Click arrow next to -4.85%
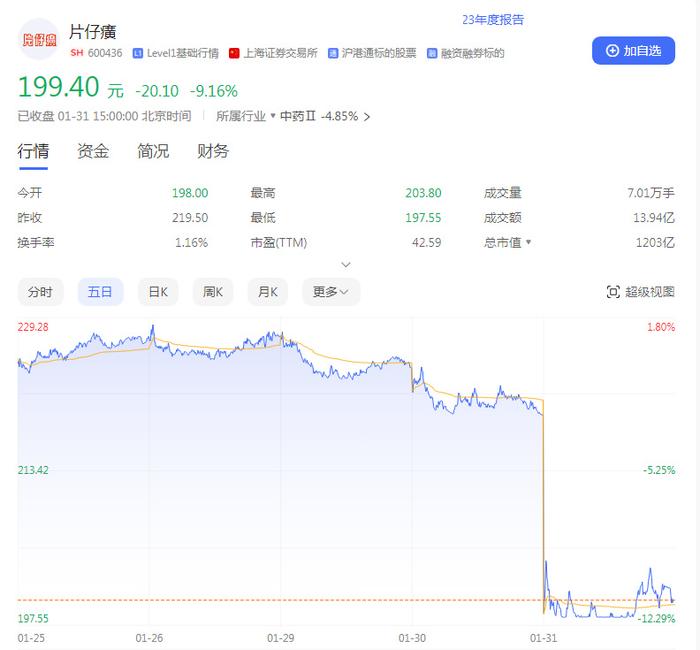The height and width of the screenshot is (650, 700). pyautogui.click(x=367, y=117)
